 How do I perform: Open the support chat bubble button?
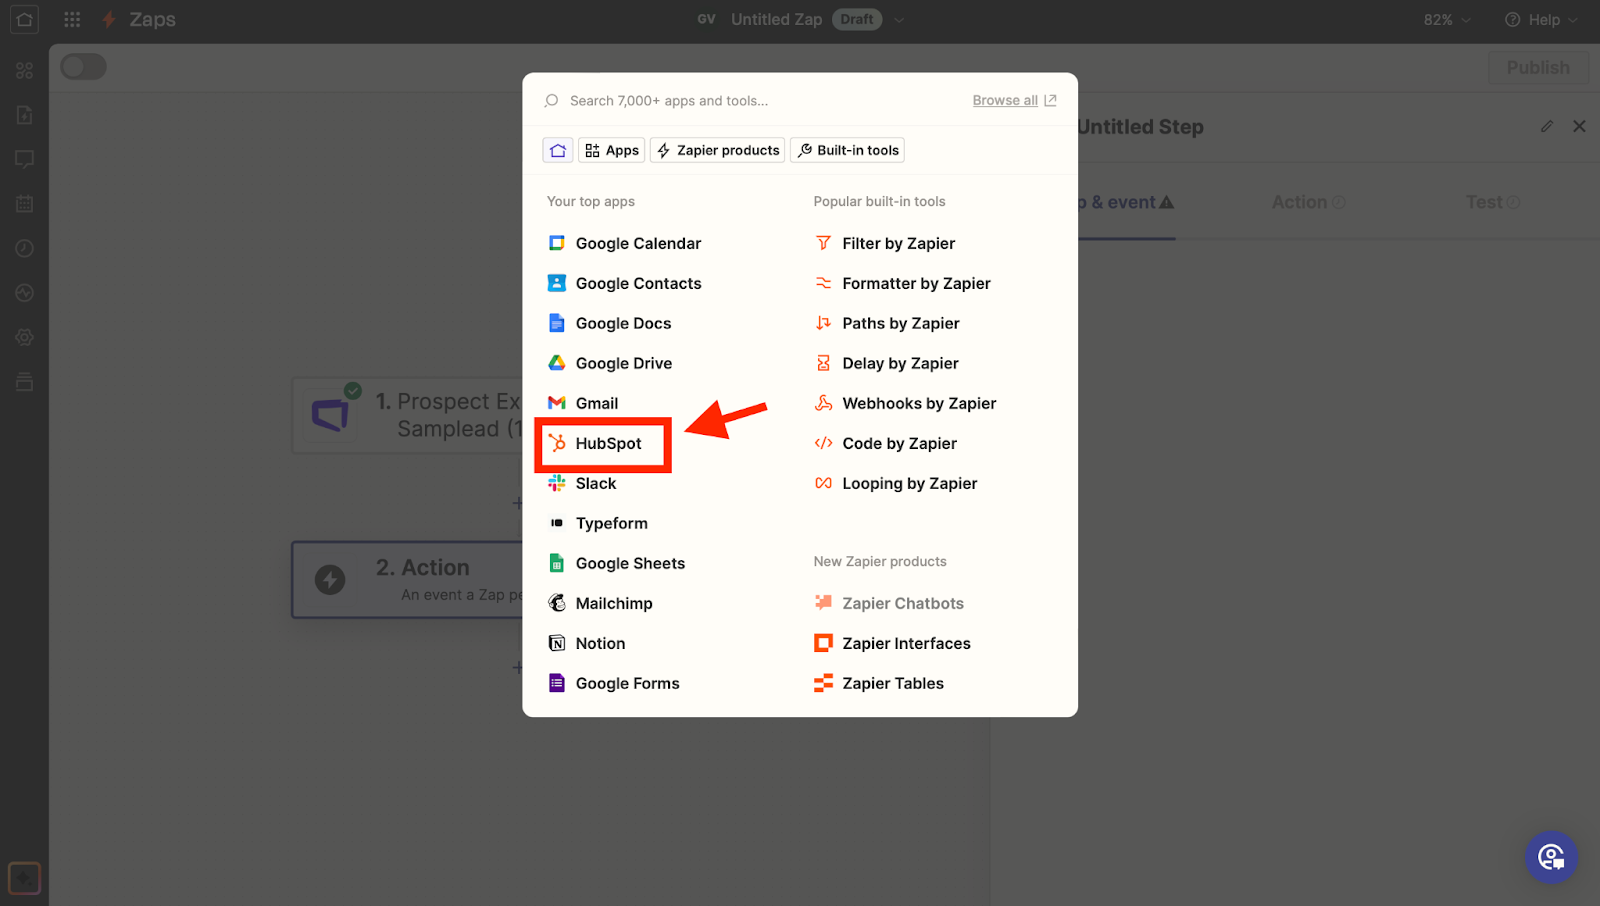[1551, 857]
